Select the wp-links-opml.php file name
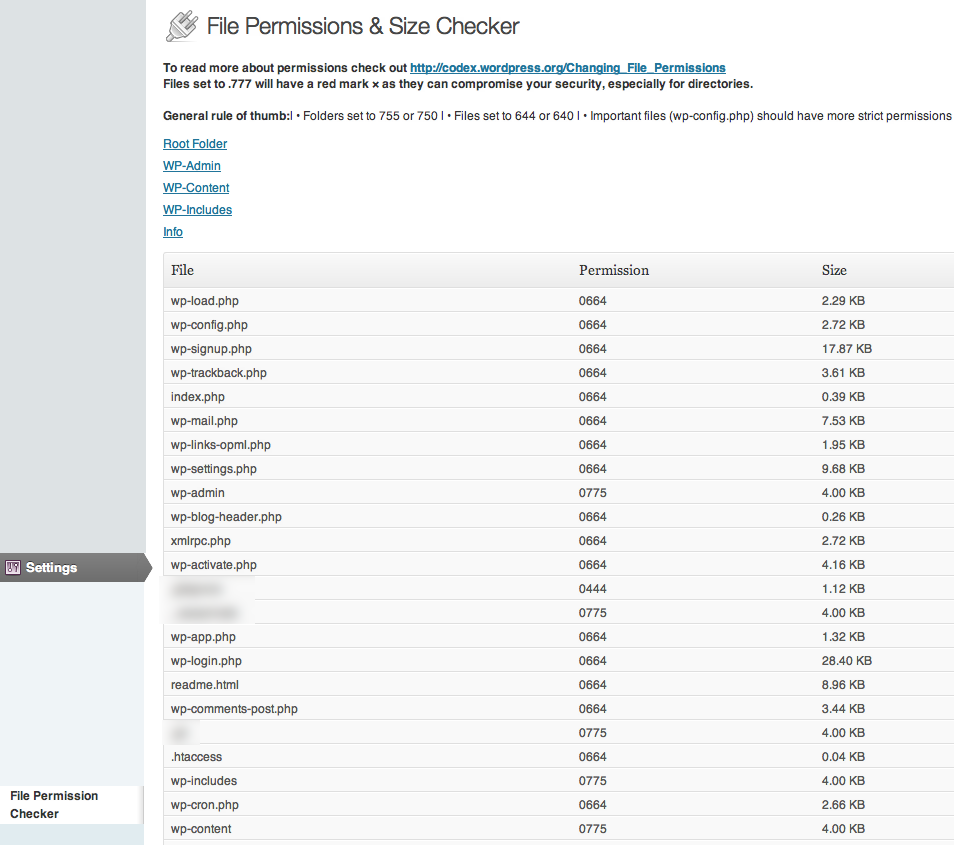The height and width of the screenshot is (845, 954). pyautogui.click(x=221, y=445)
